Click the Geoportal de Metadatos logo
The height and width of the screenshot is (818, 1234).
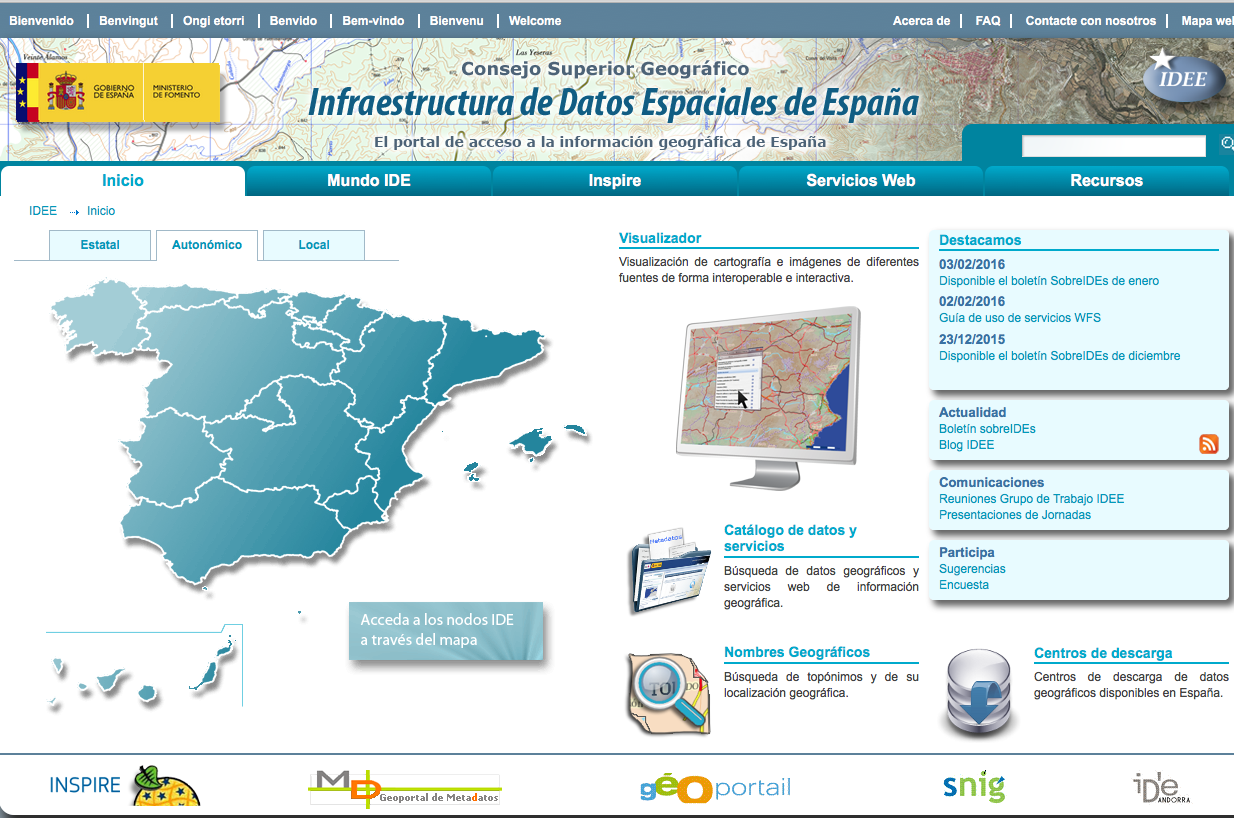pyautogui.click(x=404, y=788)
